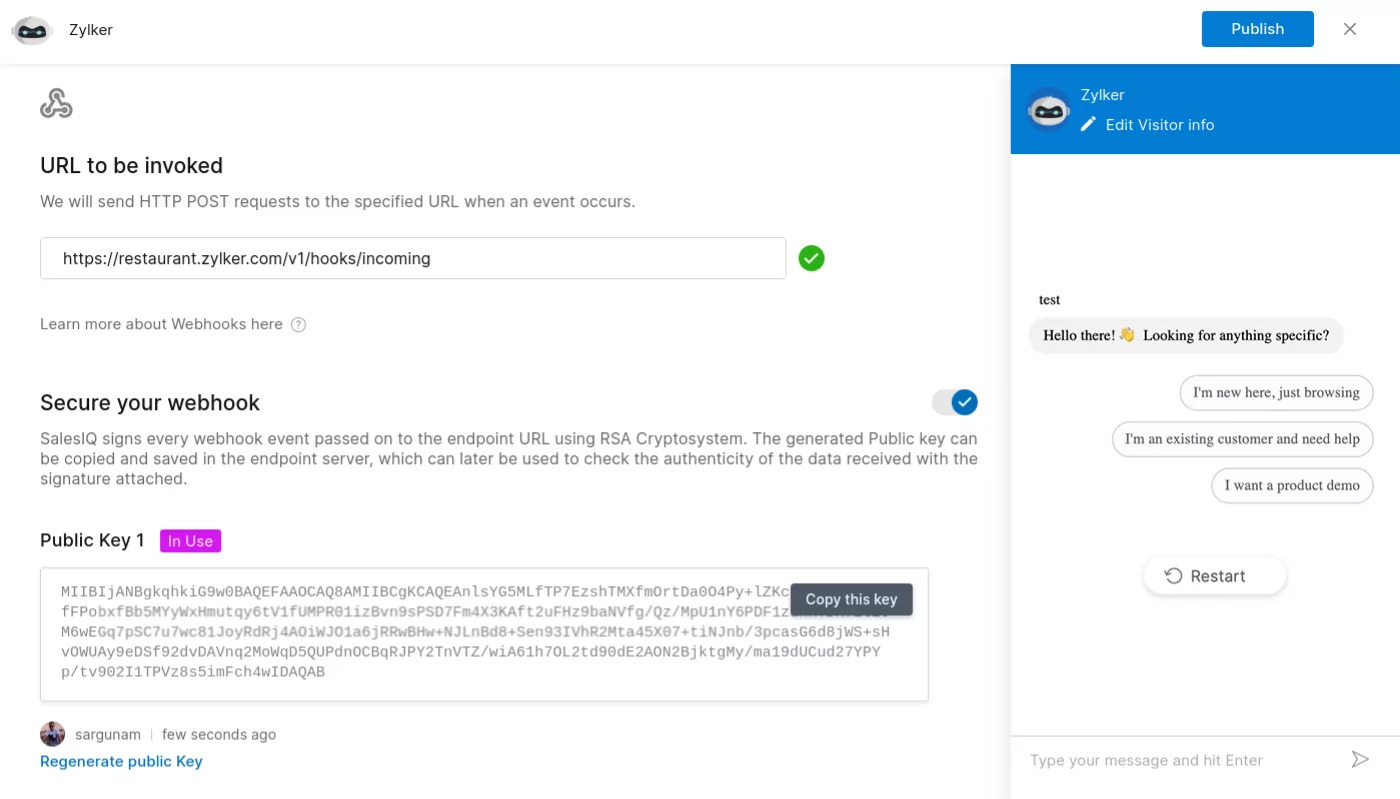Click the "Hello there!" bot message bubble
This screenshot has height=799, width=1400.
click(1186, 335)
